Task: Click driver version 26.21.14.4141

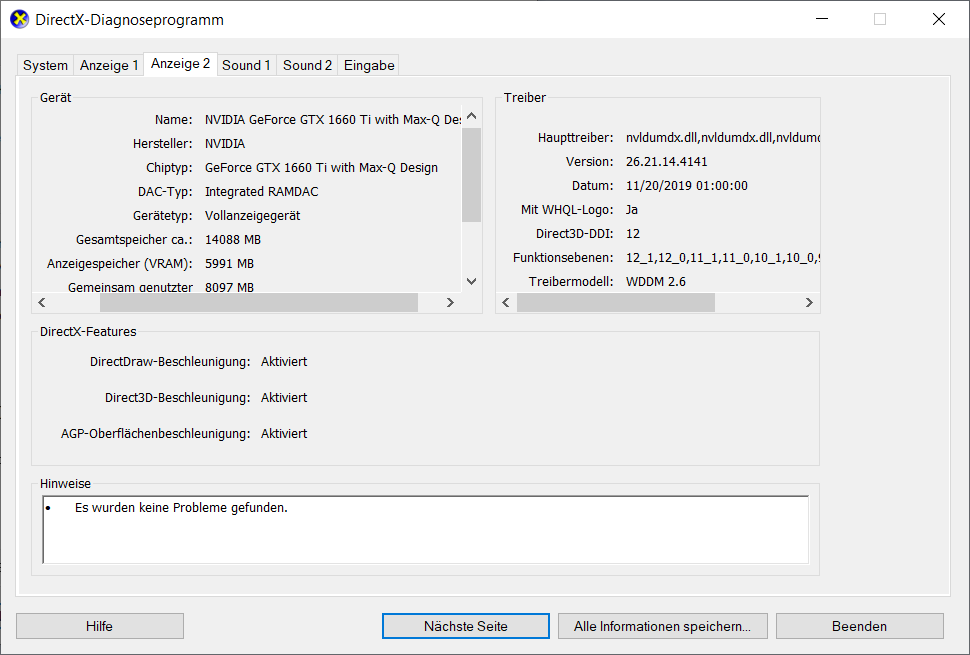Action: (666, 161)
